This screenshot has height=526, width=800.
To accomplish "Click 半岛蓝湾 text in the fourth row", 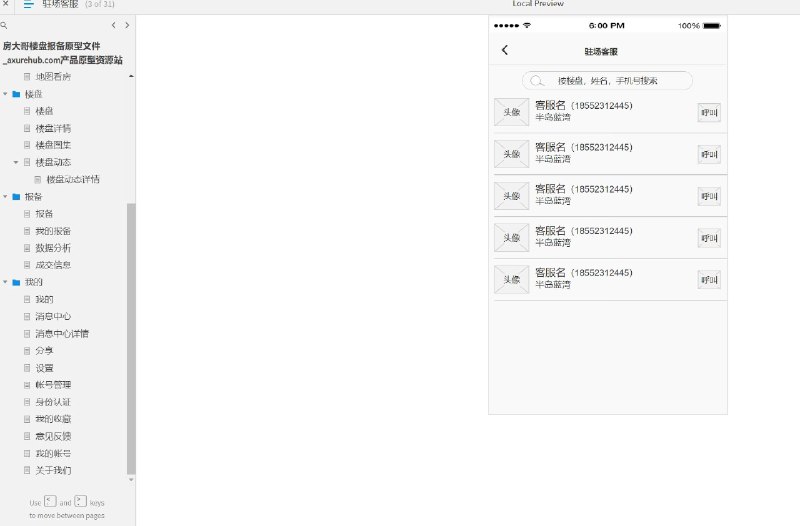I will coord(553,243).
